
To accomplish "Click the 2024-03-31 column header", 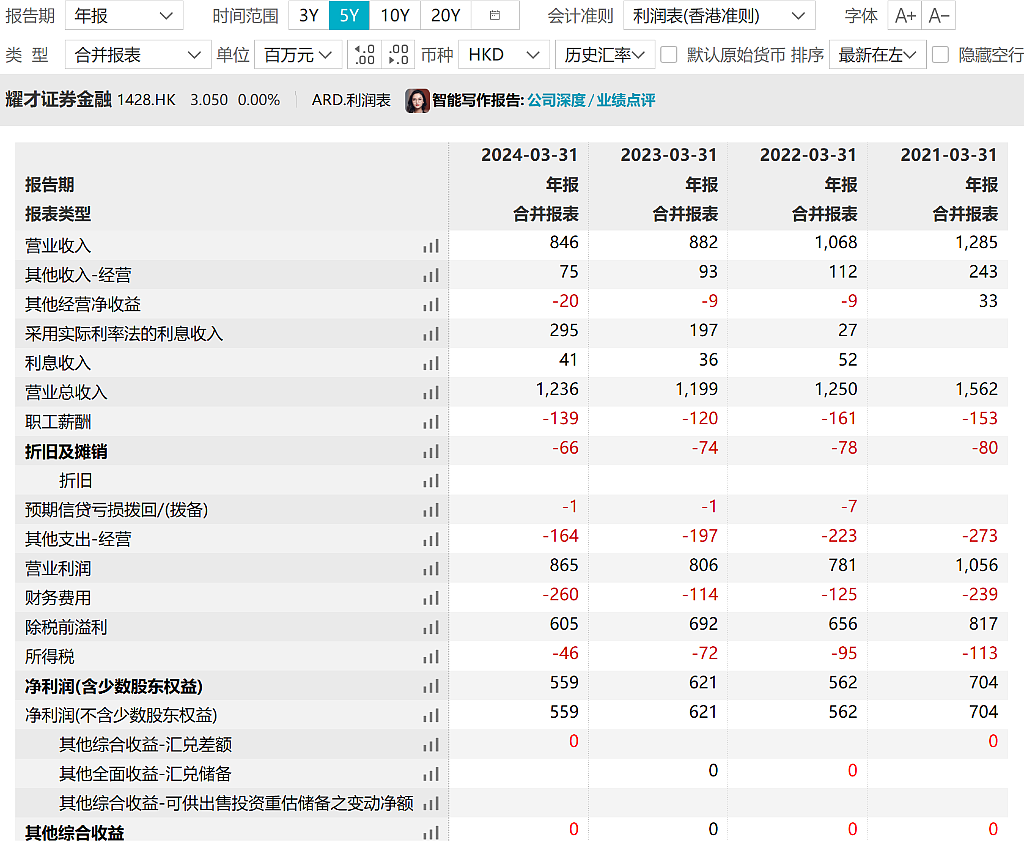I will (x=530, y=155).
